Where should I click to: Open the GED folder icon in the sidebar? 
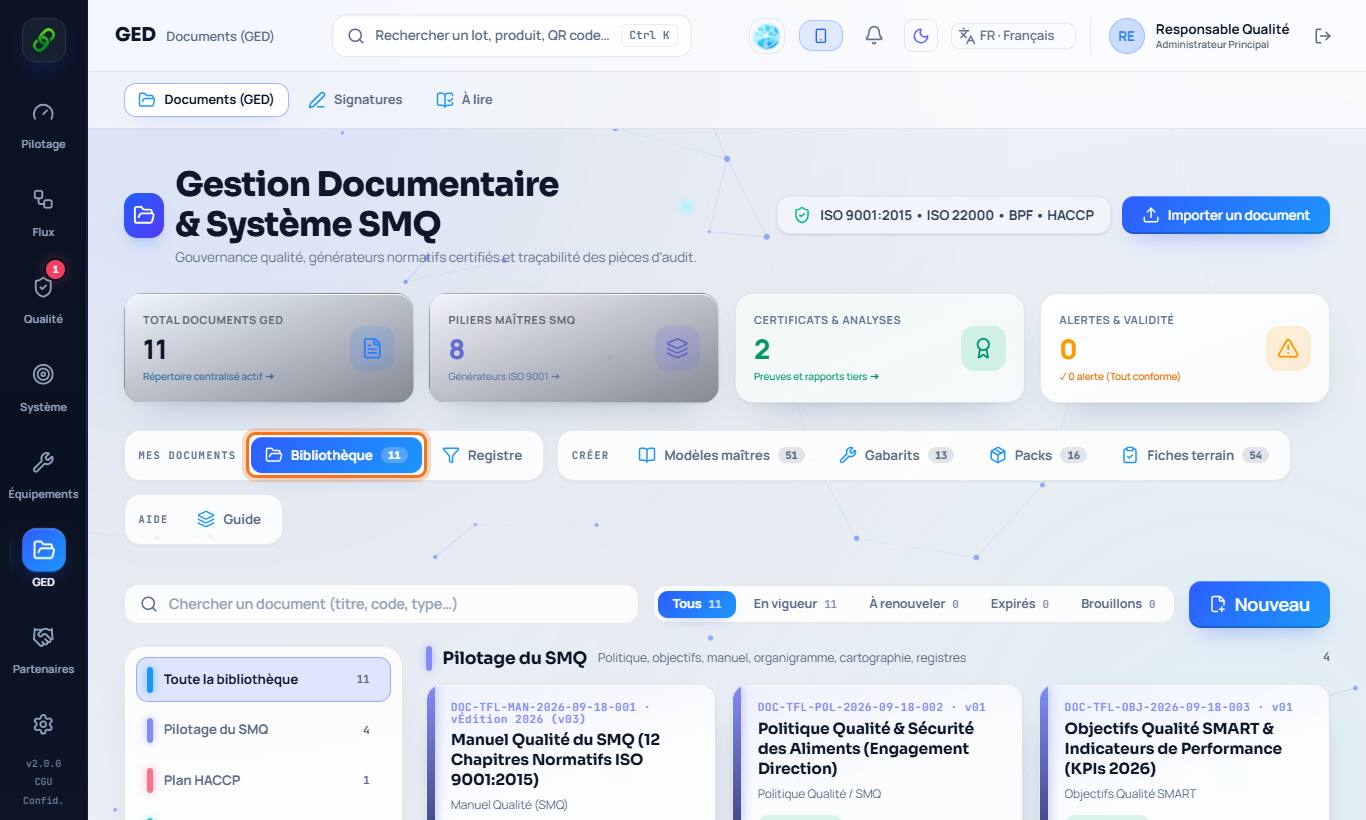[x=43, y=550]
